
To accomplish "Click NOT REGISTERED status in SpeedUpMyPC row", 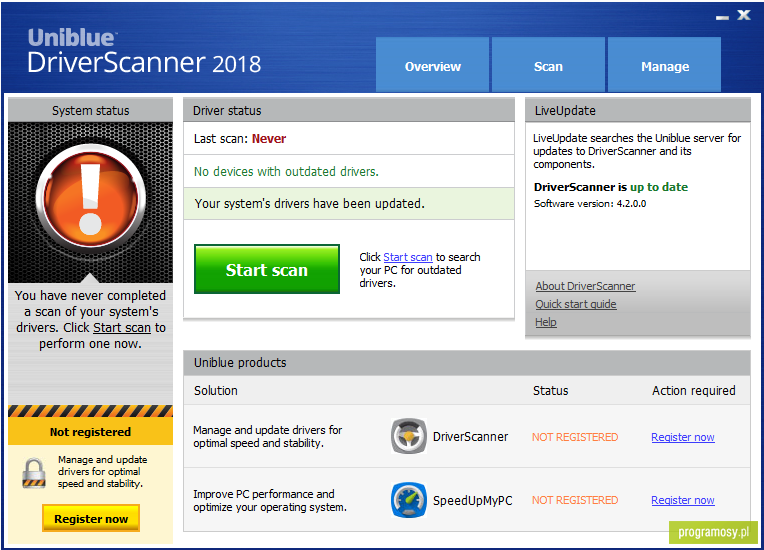I will [575, 500].
